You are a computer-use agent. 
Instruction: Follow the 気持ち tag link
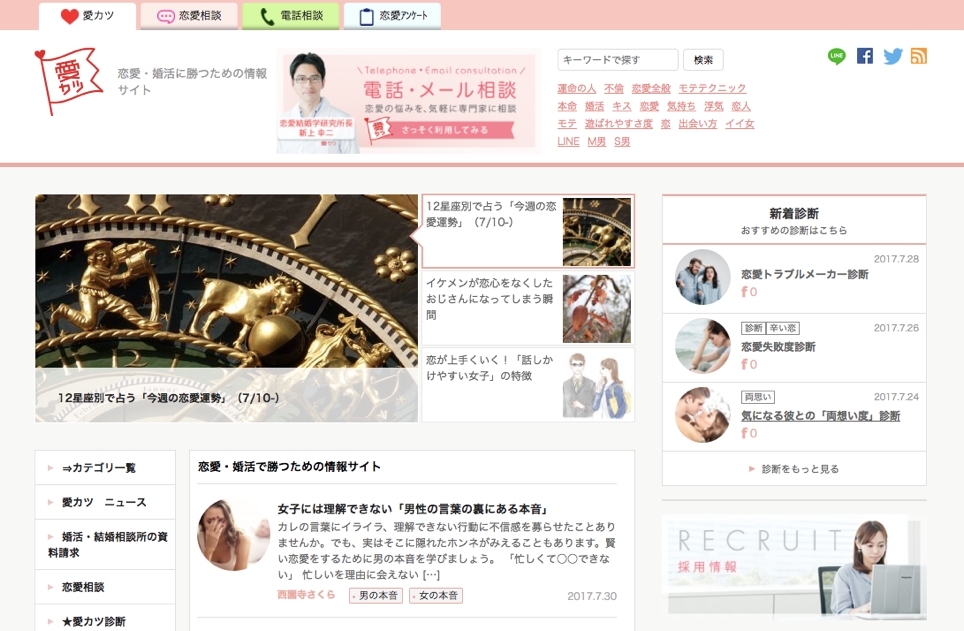click(681, 106)
